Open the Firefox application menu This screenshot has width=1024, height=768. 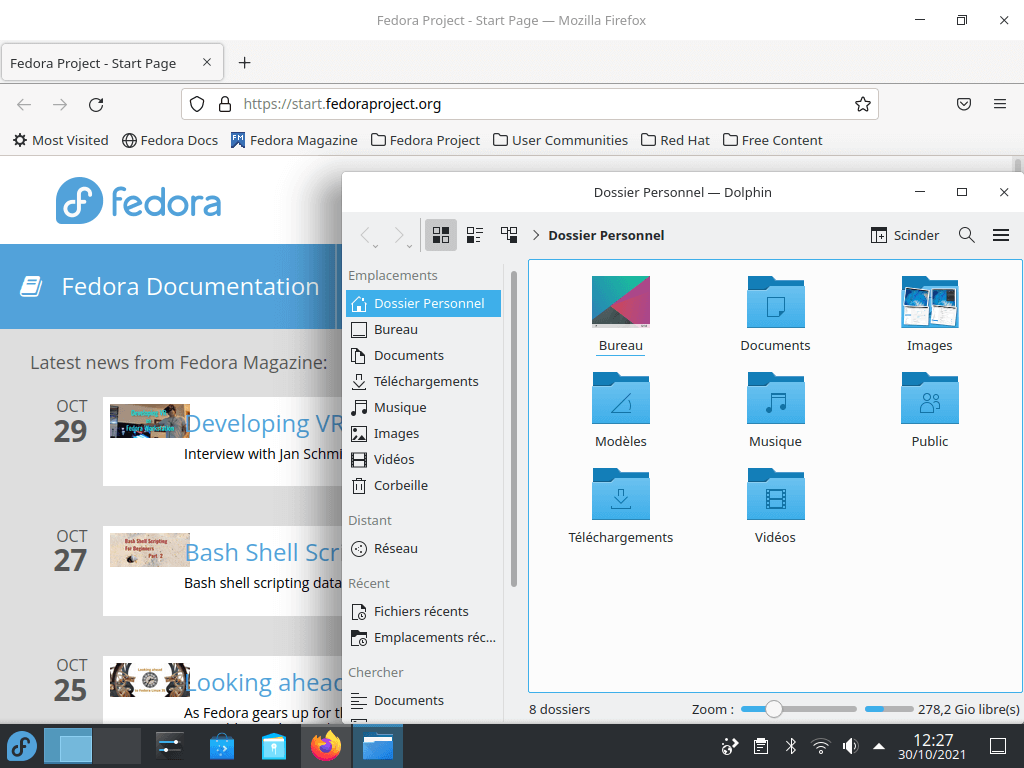[x=1000, y=104]
